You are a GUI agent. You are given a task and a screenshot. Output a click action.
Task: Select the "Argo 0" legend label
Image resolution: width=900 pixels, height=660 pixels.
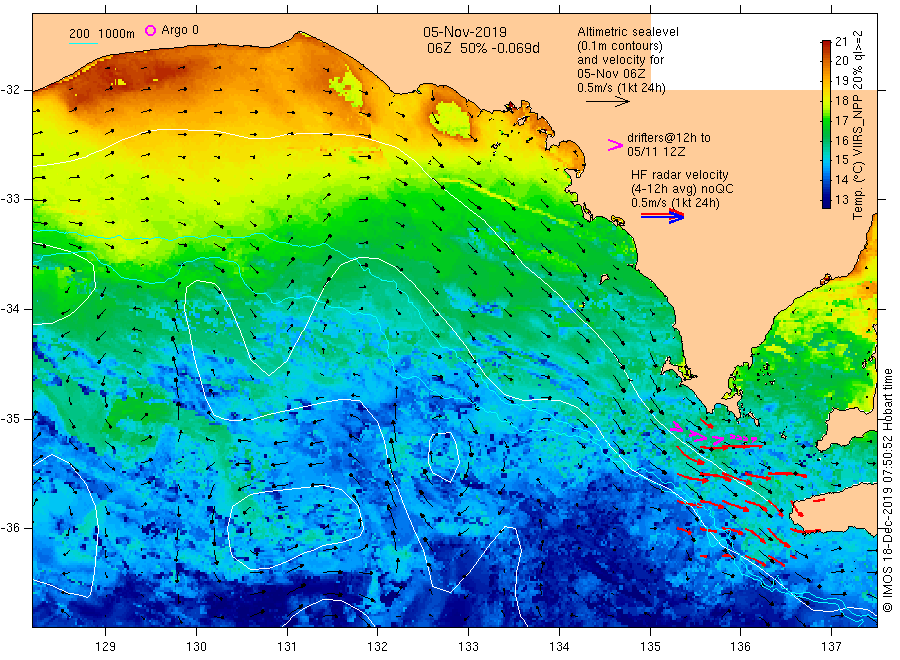(x=180, y=30)
